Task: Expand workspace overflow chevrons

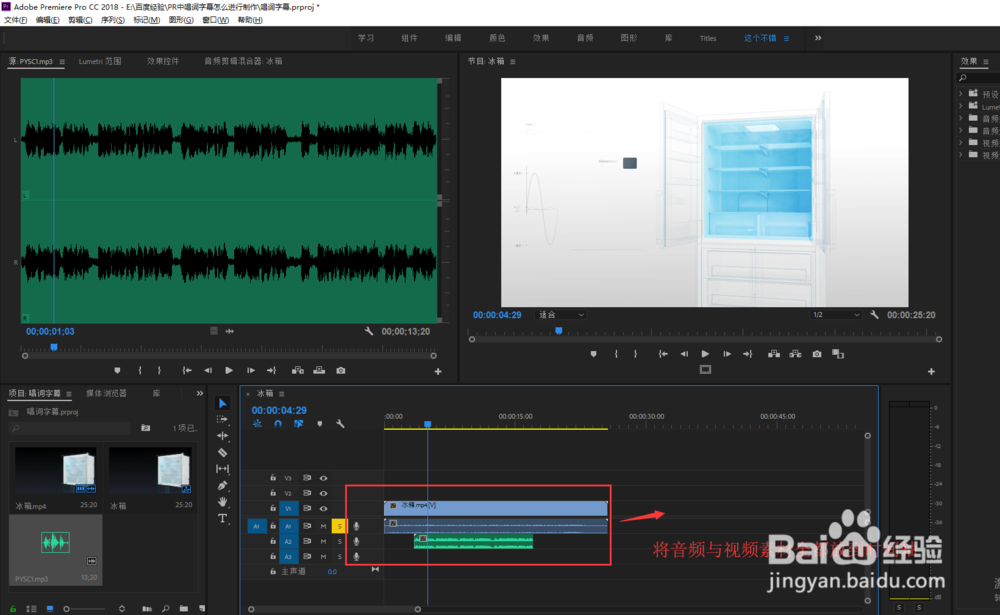Action: (x=818, y=38)
